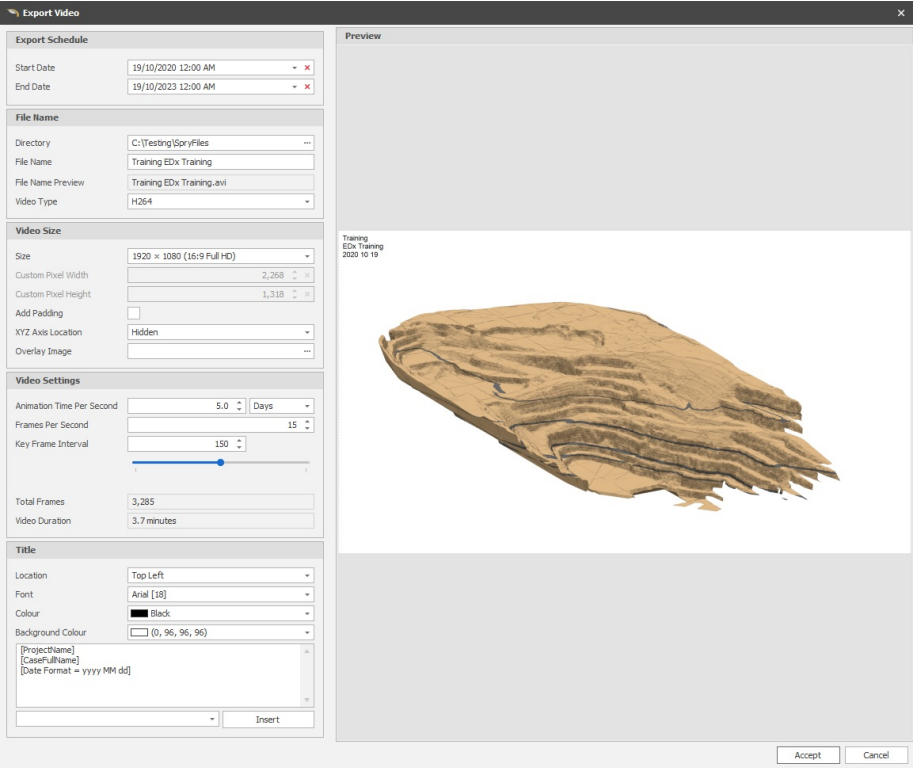Image resolution: width=913 pixels, height=768 pixels.
Task: Clear the Start Date field
Action: pyautogui.click(x=305, y=67)
